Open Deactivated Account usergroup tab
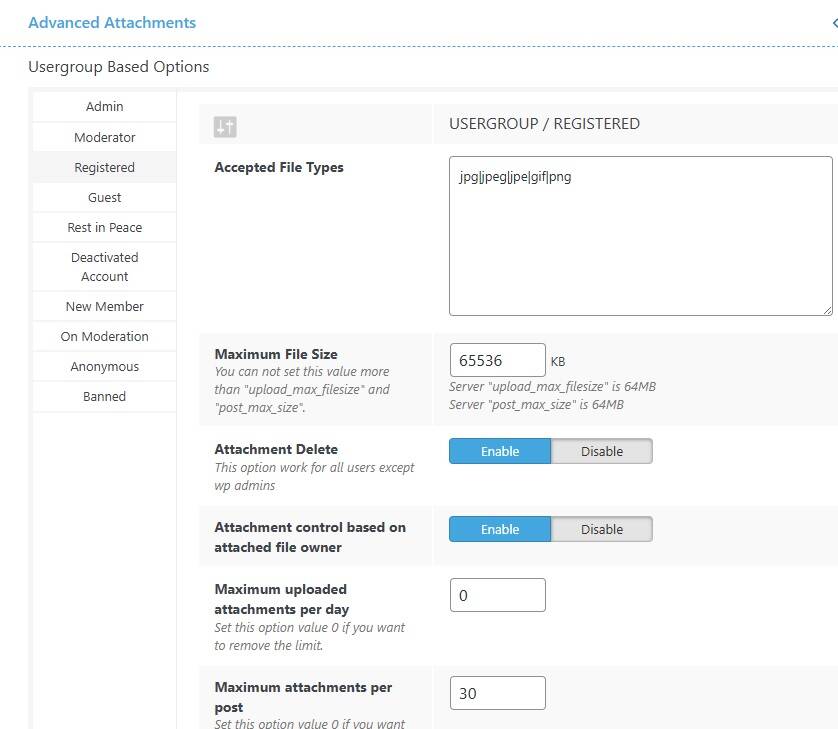 pos(105,267)
